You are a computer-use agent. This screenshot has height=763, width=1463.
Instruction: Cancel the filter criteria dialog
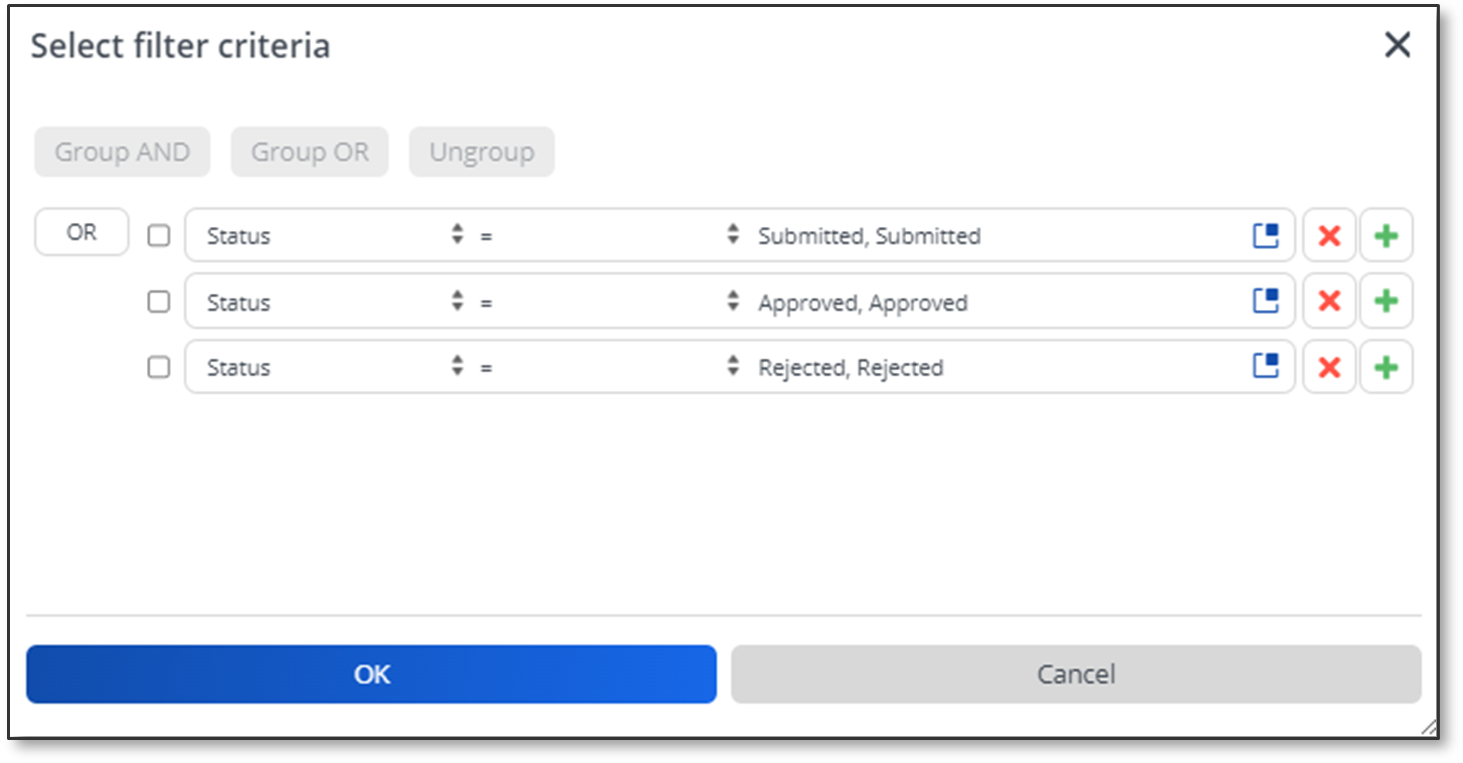[x=1076, y=674]
